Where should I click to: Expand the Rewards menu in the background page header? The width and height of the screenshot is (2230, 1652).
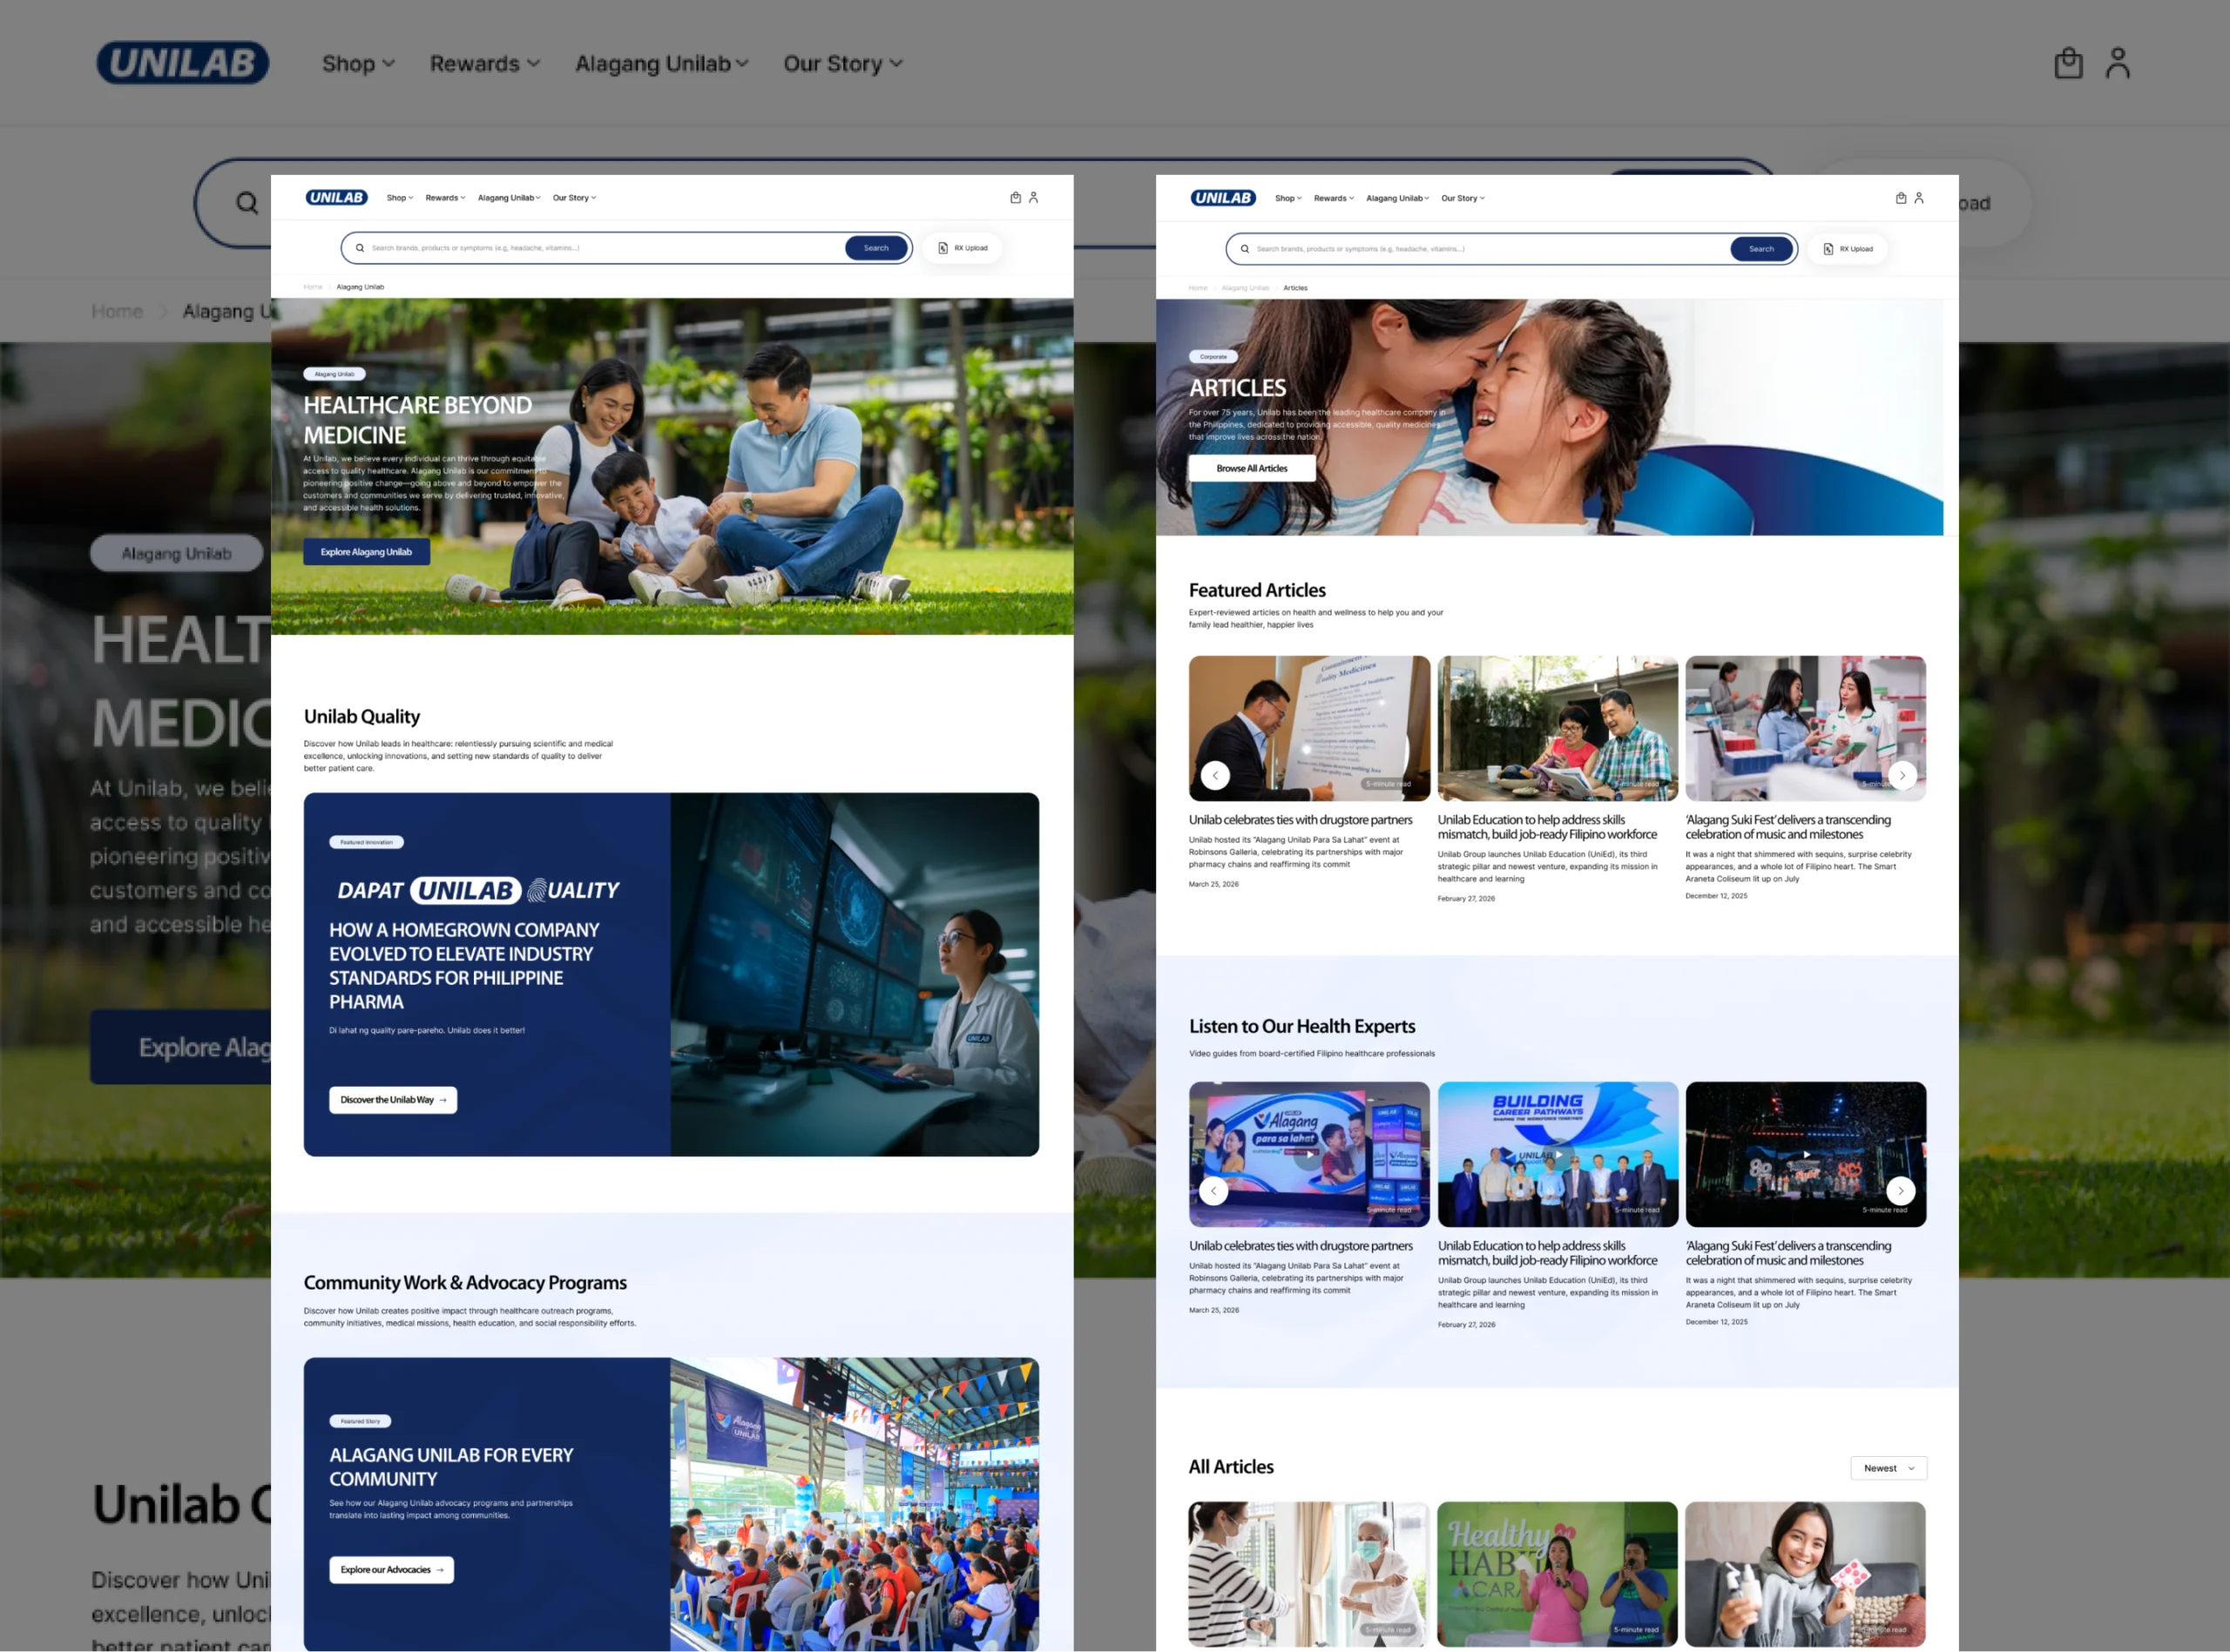485,64
